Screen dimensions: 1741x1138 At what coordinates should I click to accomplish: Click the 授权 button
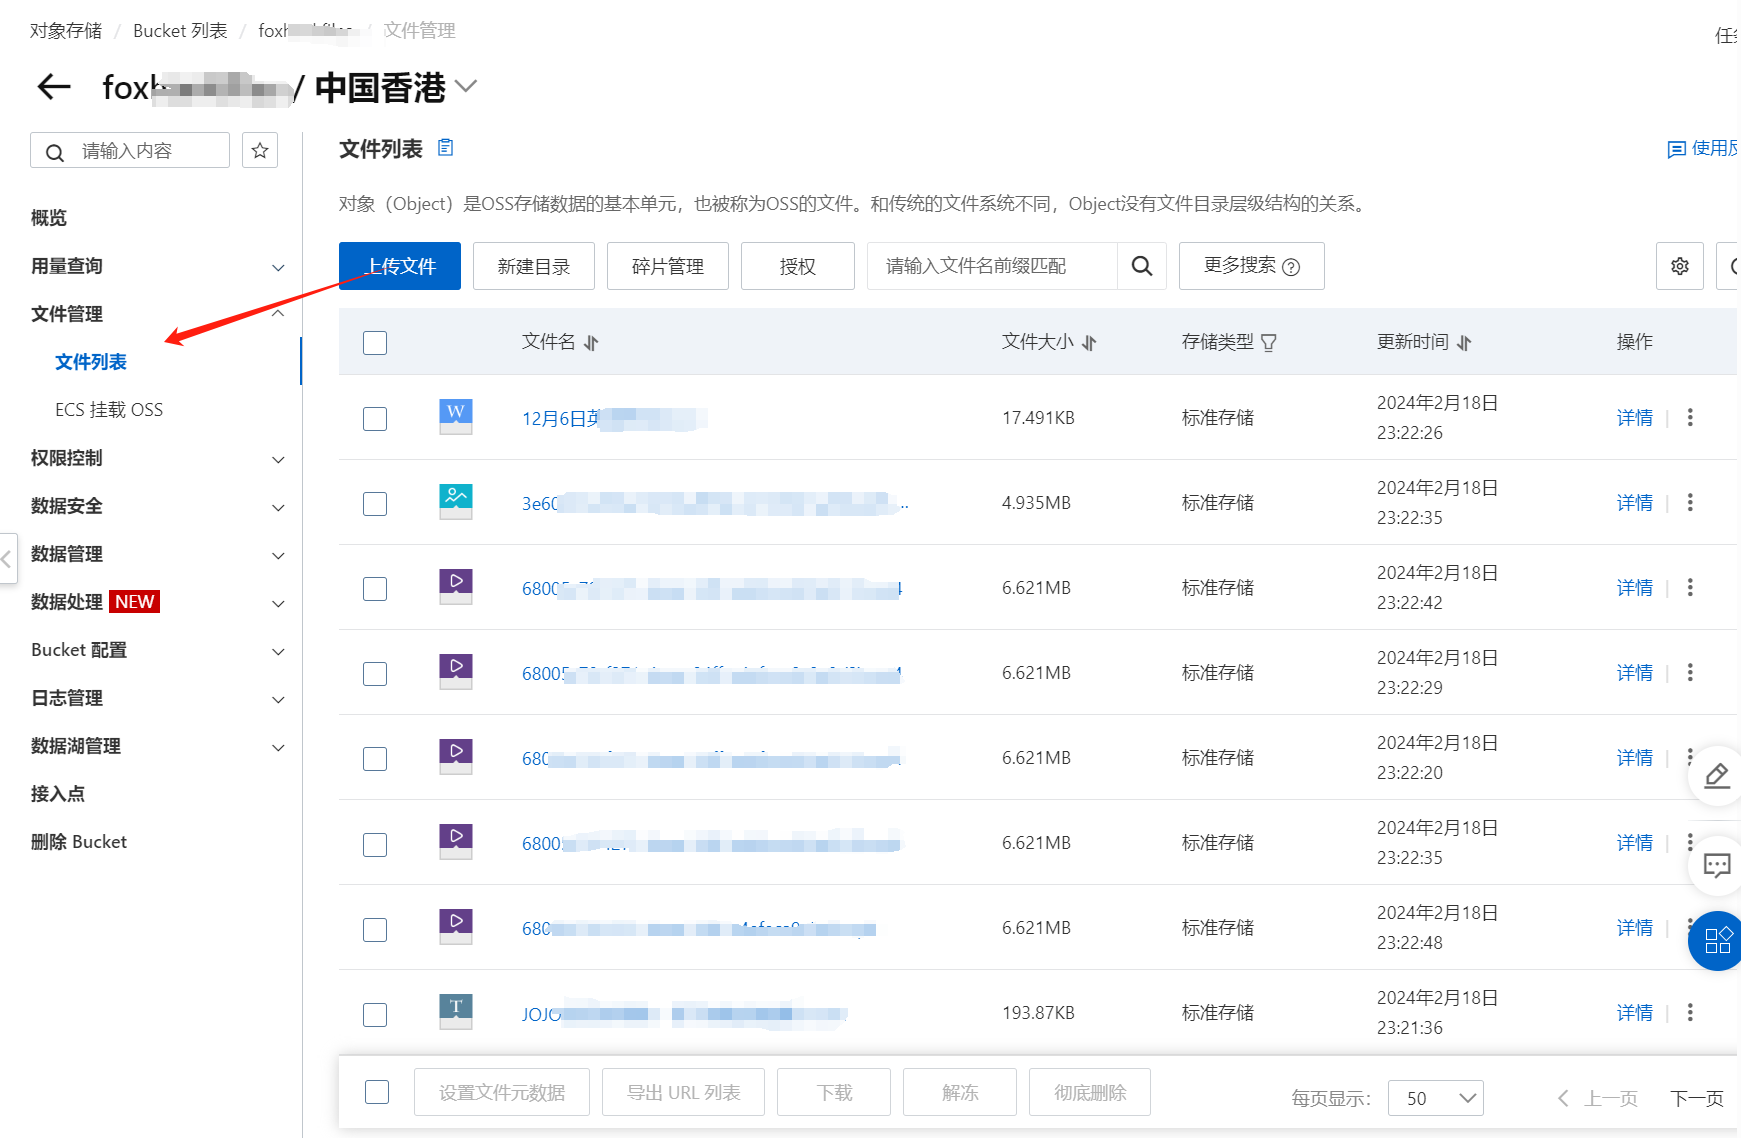pos(798,266)
